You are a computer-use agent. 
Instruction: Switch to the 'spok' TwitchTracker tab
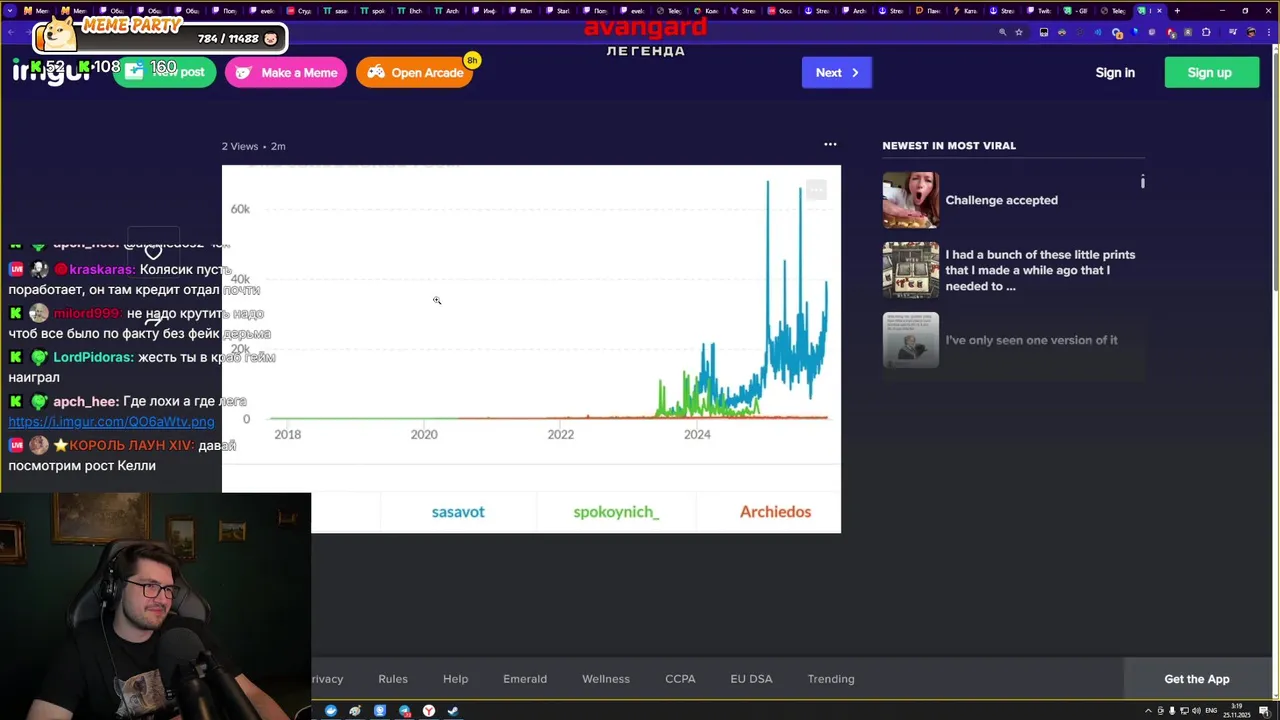click(x=374, y=11)
